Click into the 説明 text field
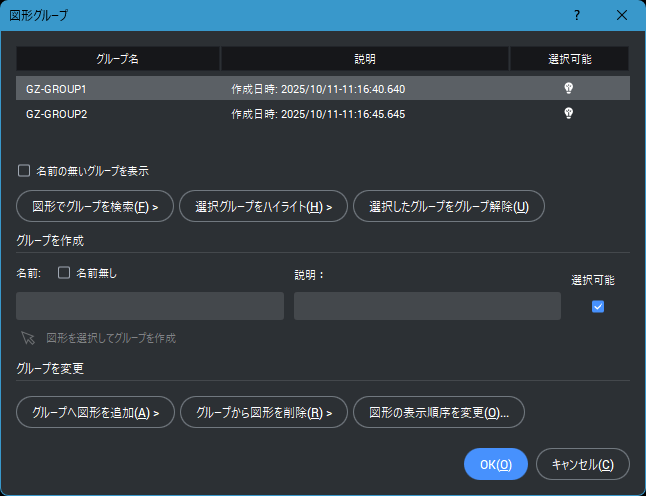Viewport: 646px width, 496px height. (x=427, y=306)
